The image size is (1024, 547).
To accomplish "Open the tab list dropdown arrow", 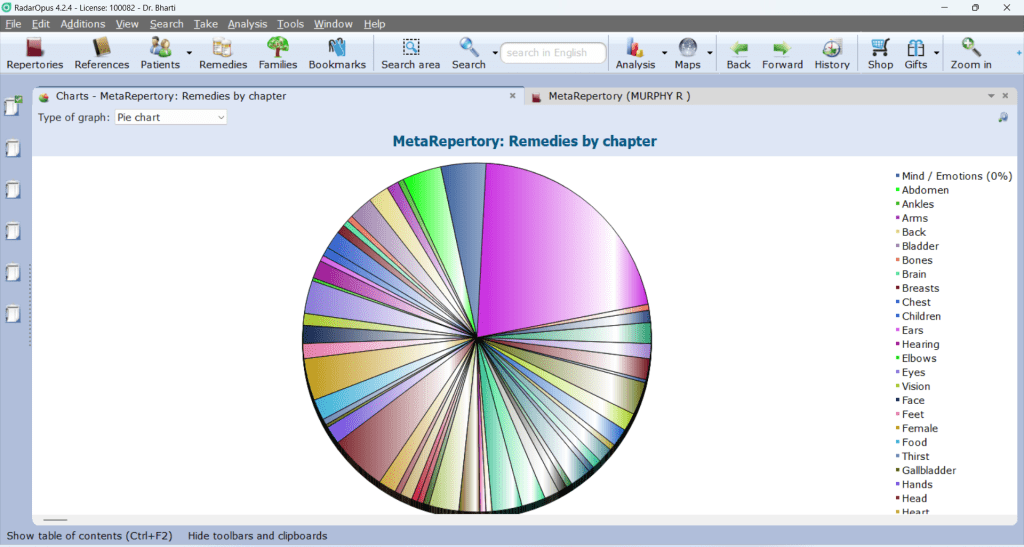I will 991,96.
